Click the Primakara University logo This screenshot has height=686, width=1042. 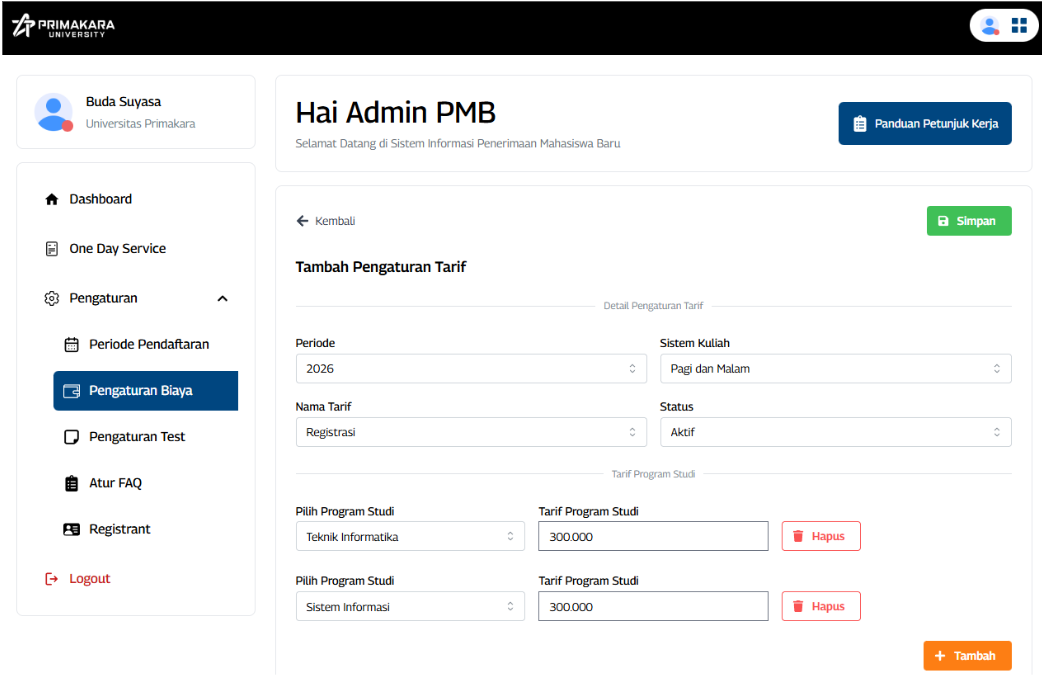(63, 26)
